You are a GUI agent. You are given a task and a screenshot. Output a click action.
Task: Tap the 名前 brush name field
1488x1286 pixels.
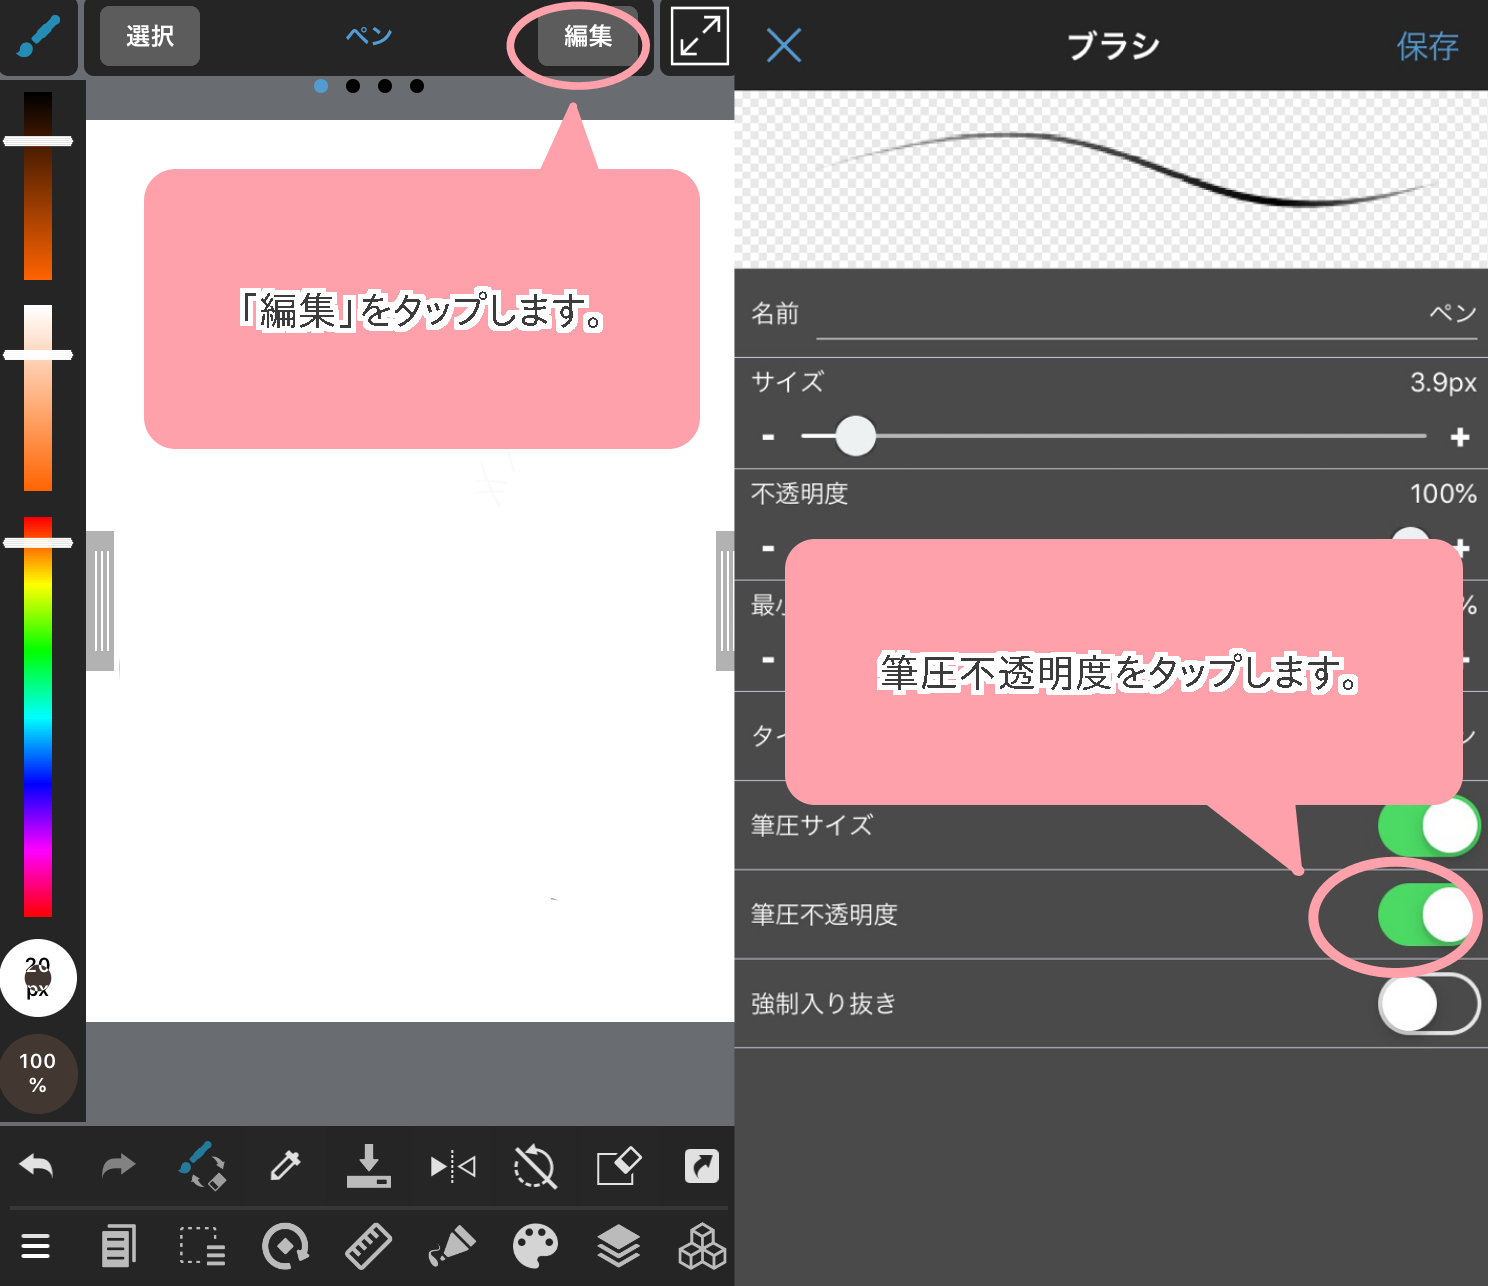(1145, 314)
